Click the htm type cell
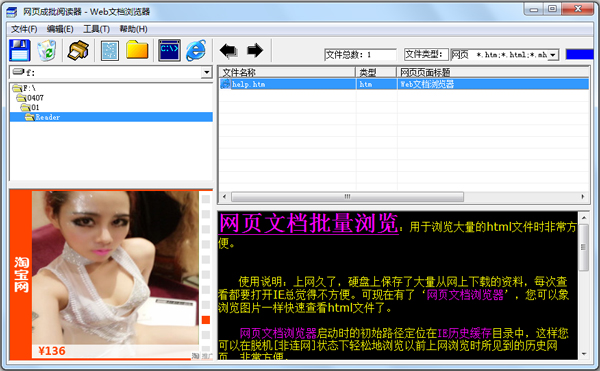 tap(376, 84)
